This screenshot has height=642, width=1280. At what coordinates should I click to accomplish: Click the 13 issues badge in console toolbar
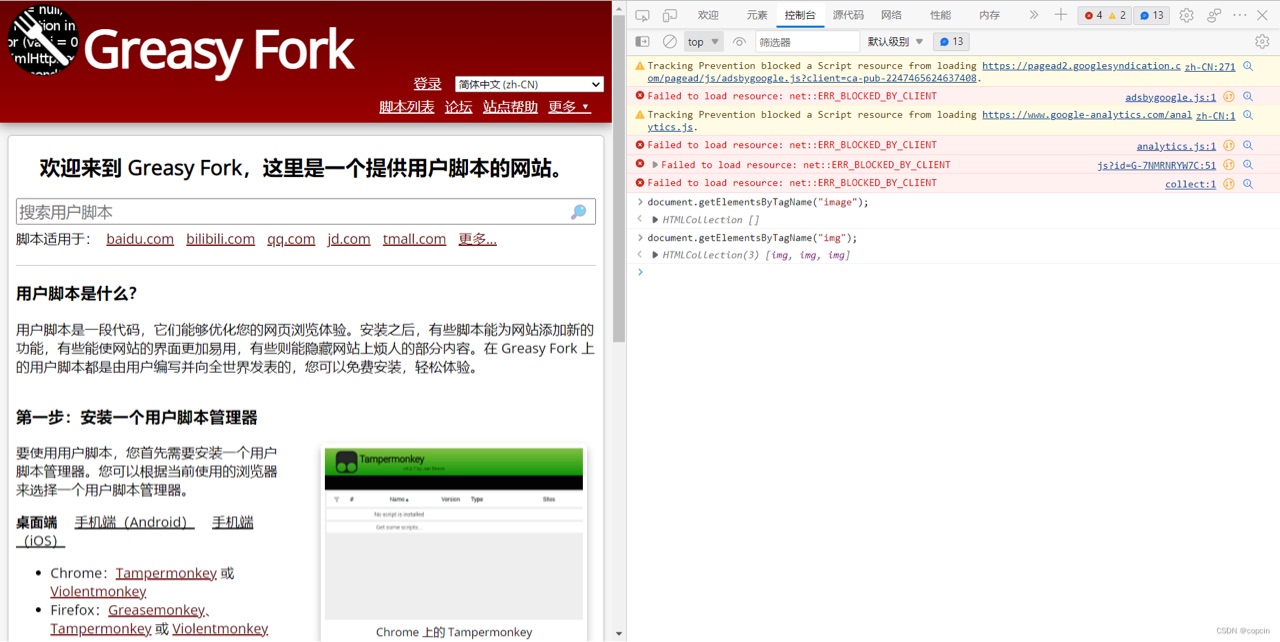(950, 42)
